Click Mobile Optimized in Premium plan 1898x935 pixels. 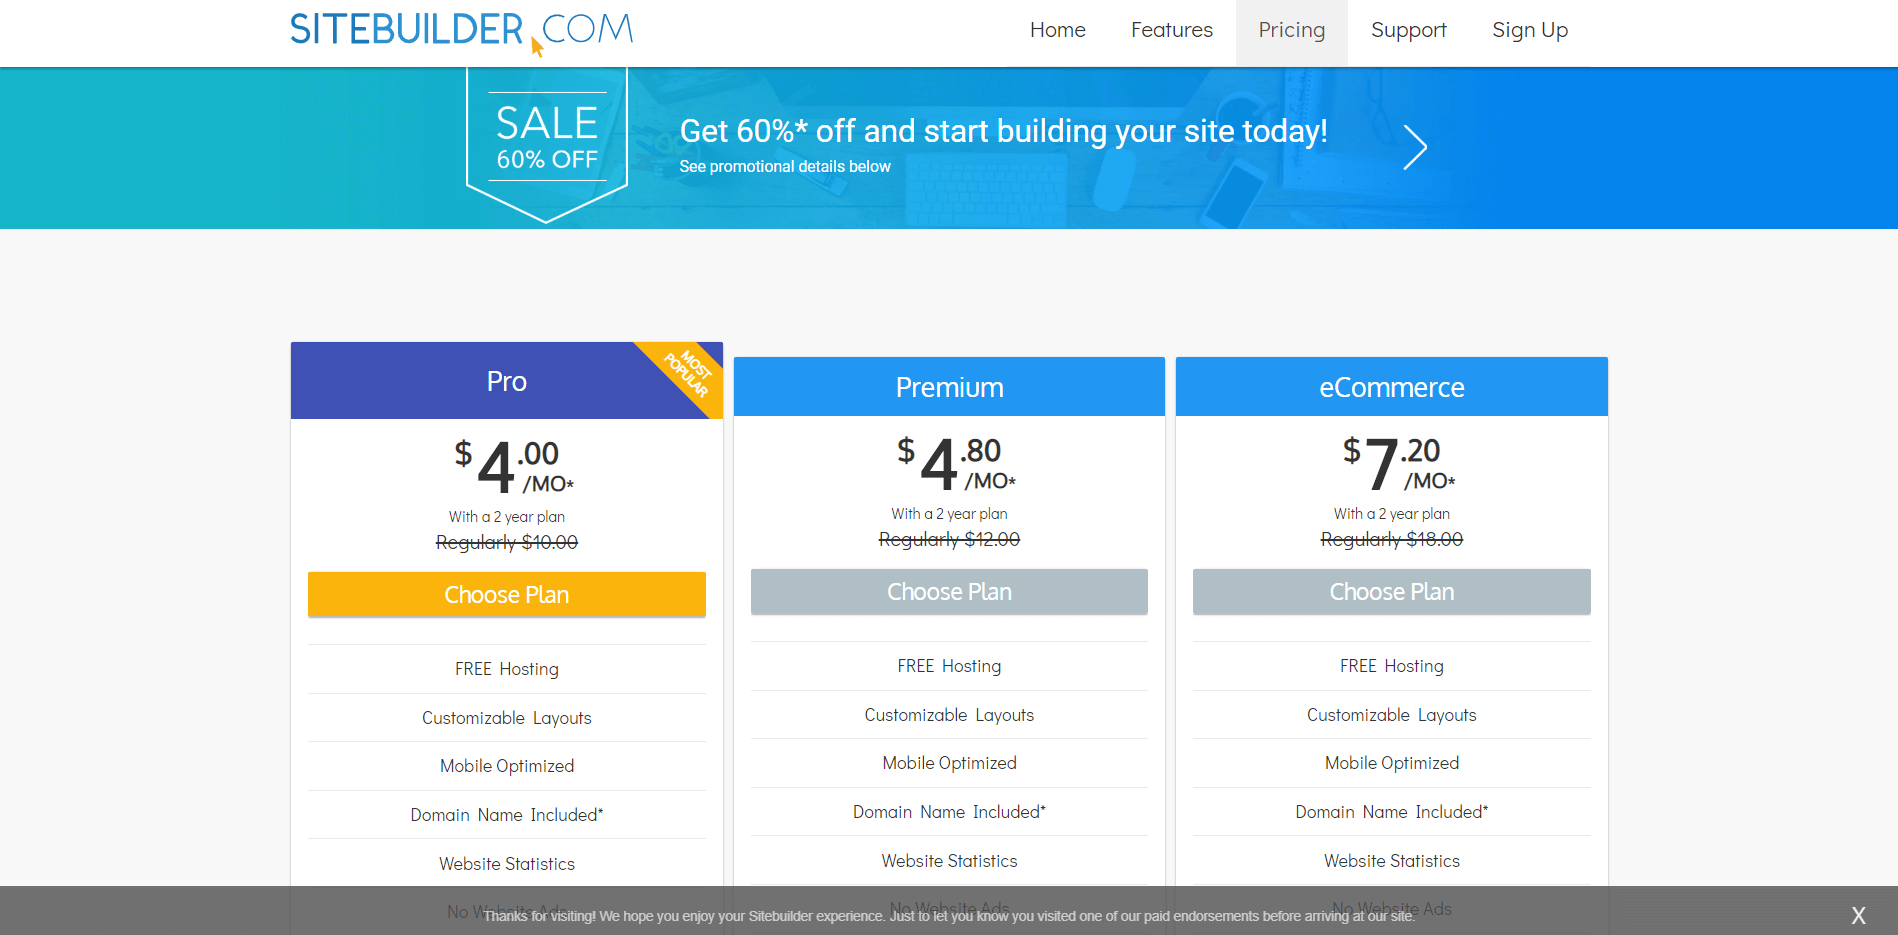[949, 763]
